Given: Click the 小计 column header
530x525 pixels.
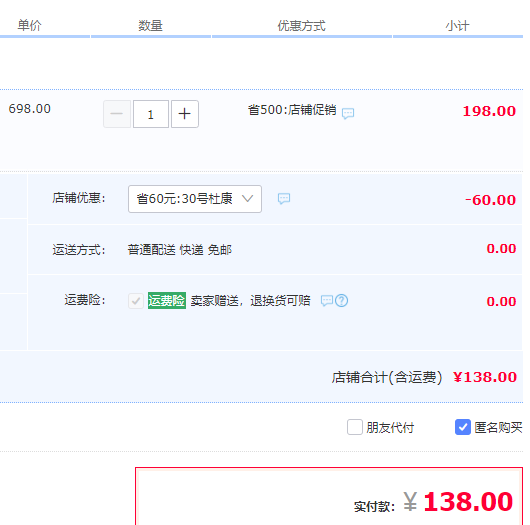Looking at the screenshot, I should click(x=457, y=26).
